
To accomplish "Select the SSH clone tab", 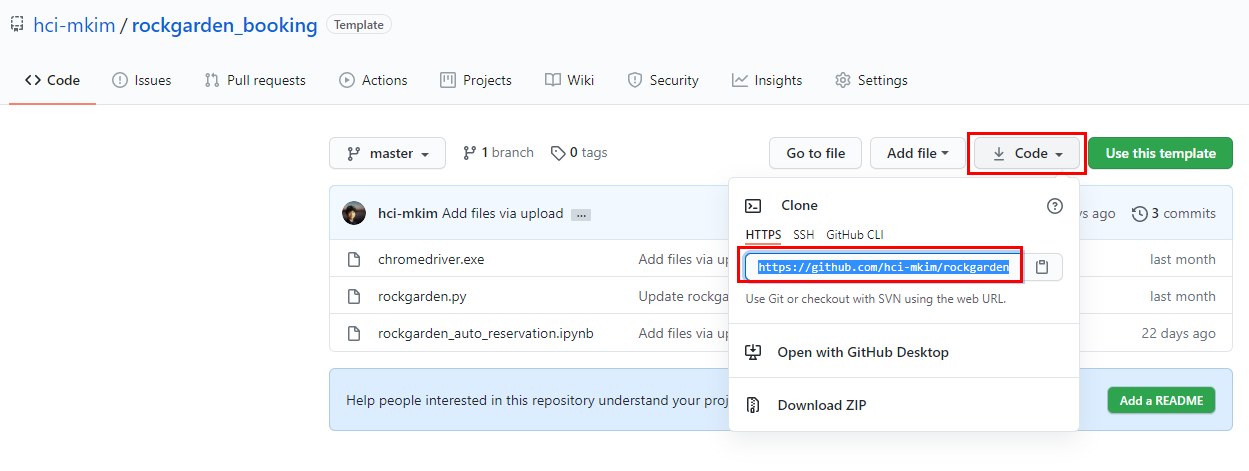I will [x=804, y=235].
